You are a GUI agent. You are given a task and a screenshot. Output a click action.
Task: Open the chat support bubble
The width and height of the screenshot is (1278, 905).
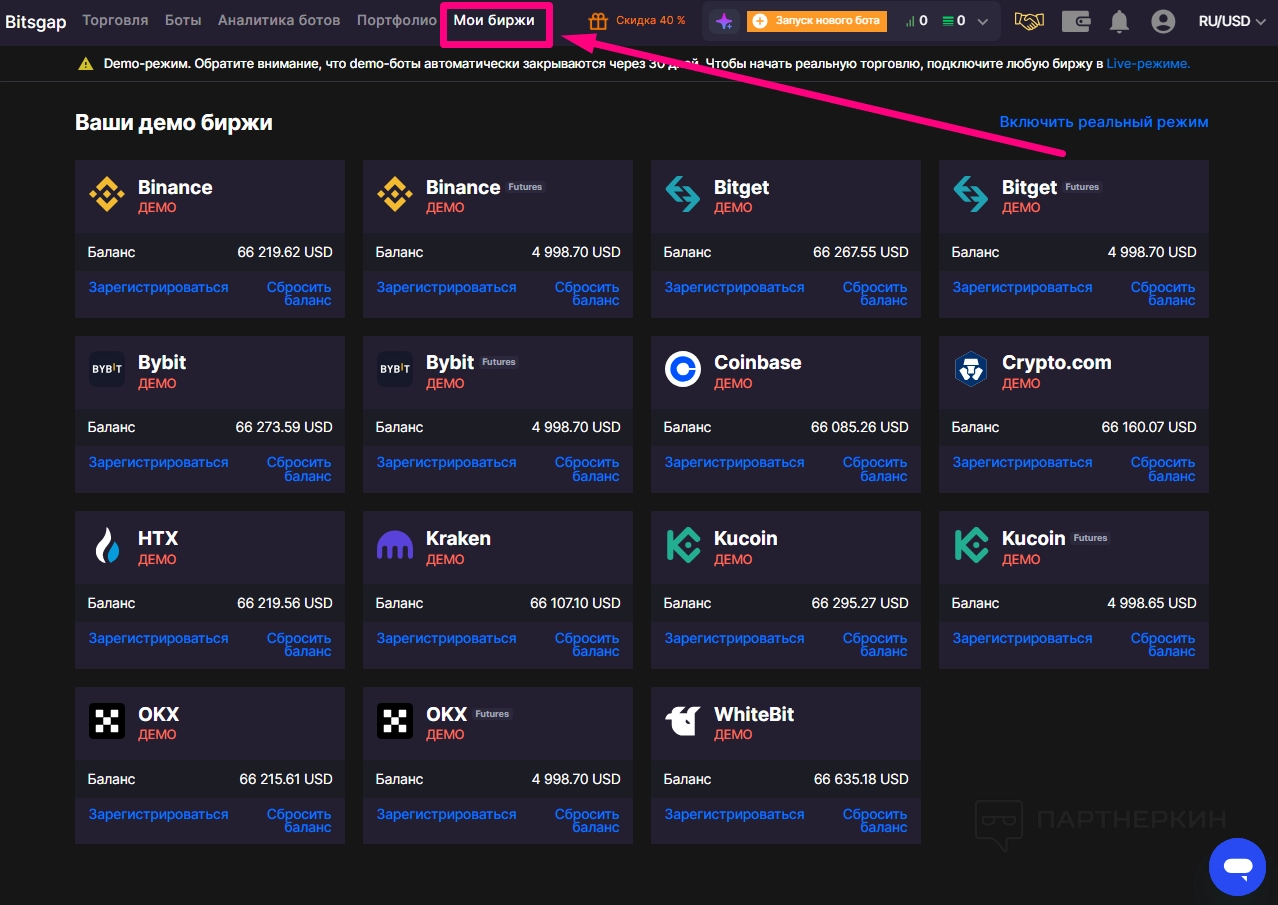coord(1237,866)
